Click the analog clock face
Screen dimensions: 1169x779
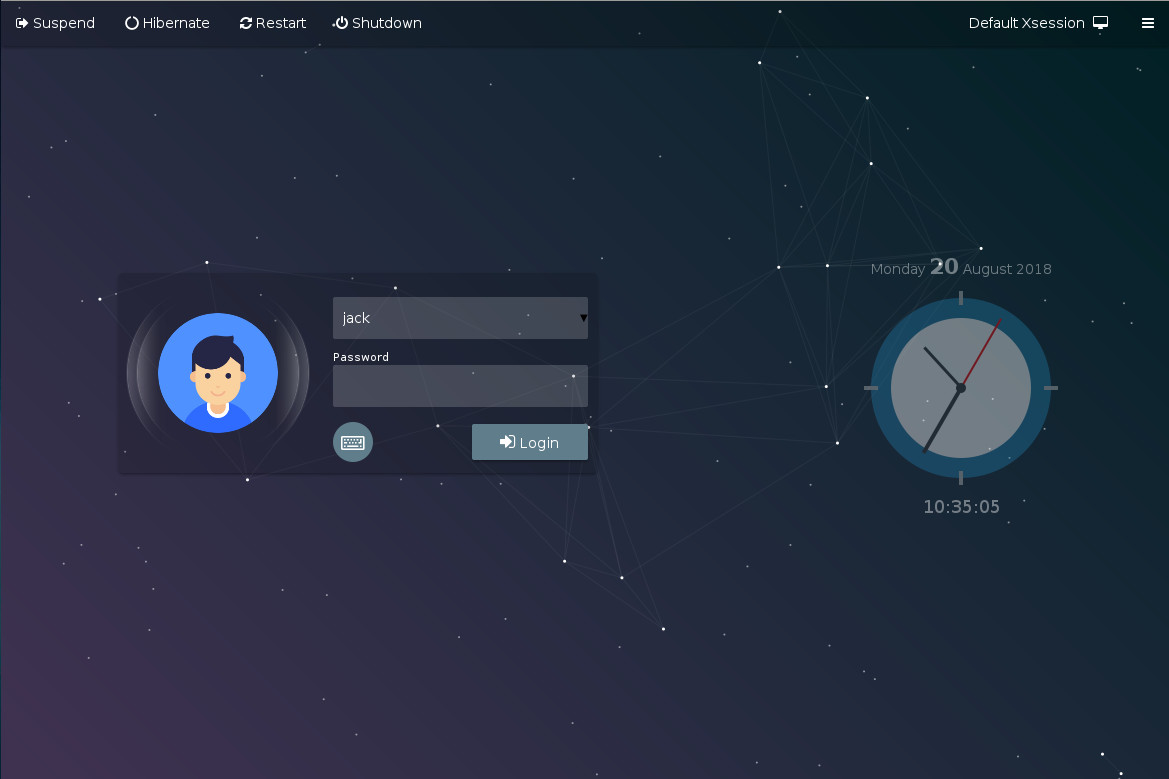click(960, 388)
